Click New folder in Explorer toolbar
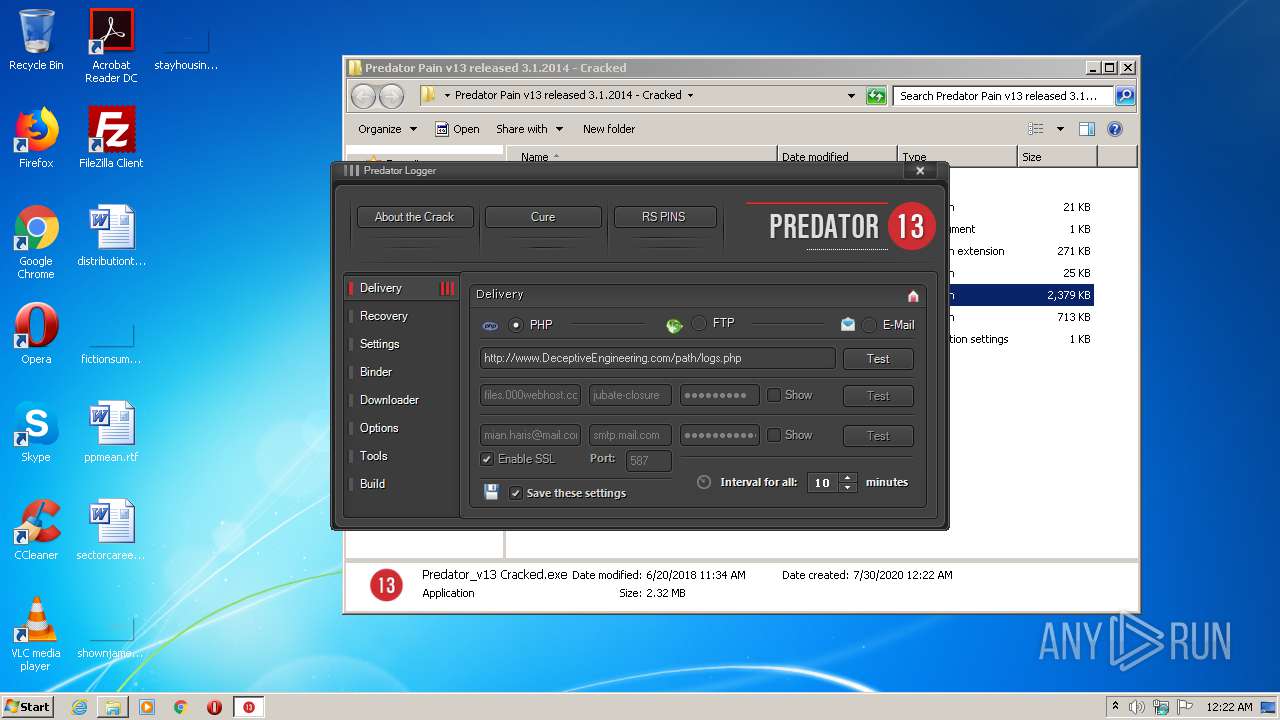Image resolution: width=1280 pixels, height=720 pixels. (609, 129)
